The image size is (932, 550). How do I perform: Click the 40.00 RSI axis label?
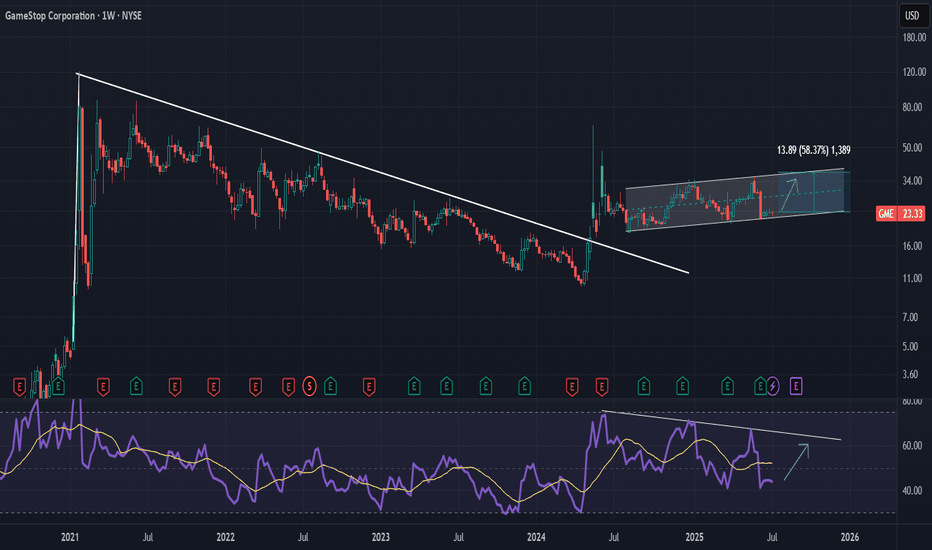click(x=912, y=491)
